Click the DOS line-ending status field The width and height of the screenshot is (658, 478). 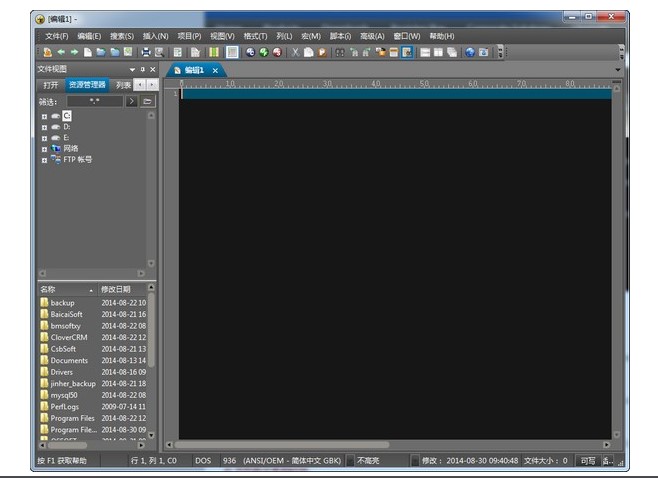click(x=203, y=461)
